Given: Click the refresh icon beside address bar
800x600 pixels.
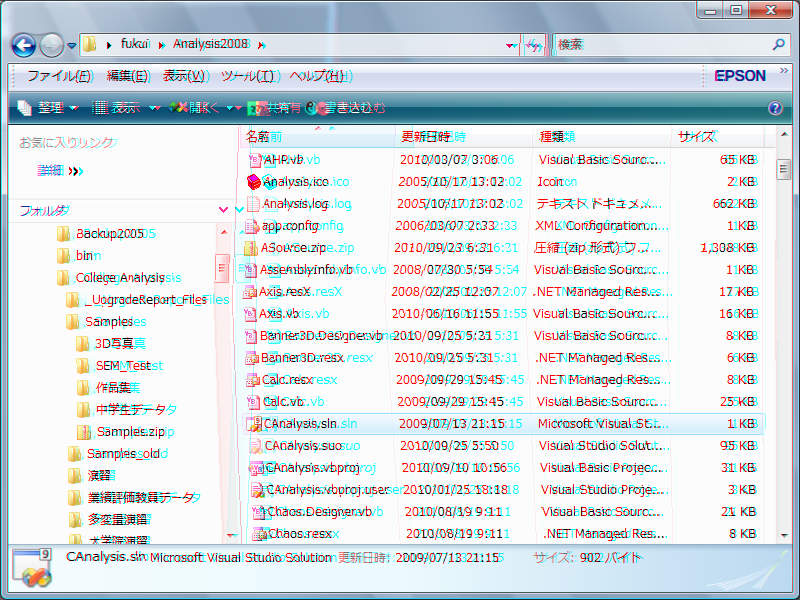Looking at the screenshot, I should tap(533, 45).
